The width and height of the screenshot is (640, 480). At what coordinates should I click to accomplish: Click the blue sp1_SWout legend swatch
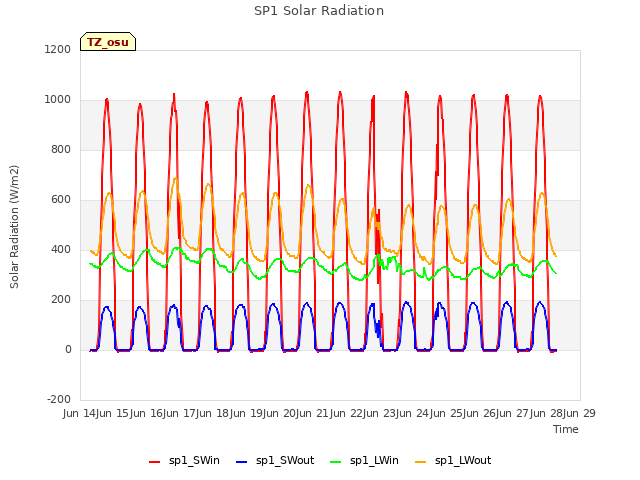click(x=242, y=462)
